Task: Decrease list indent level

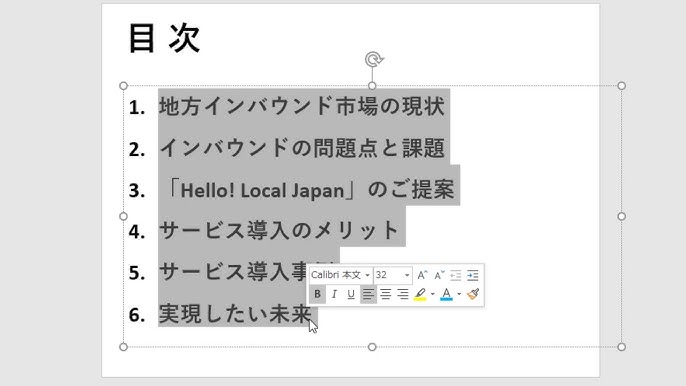Action: pyautogui.click(x=455, y=275)
